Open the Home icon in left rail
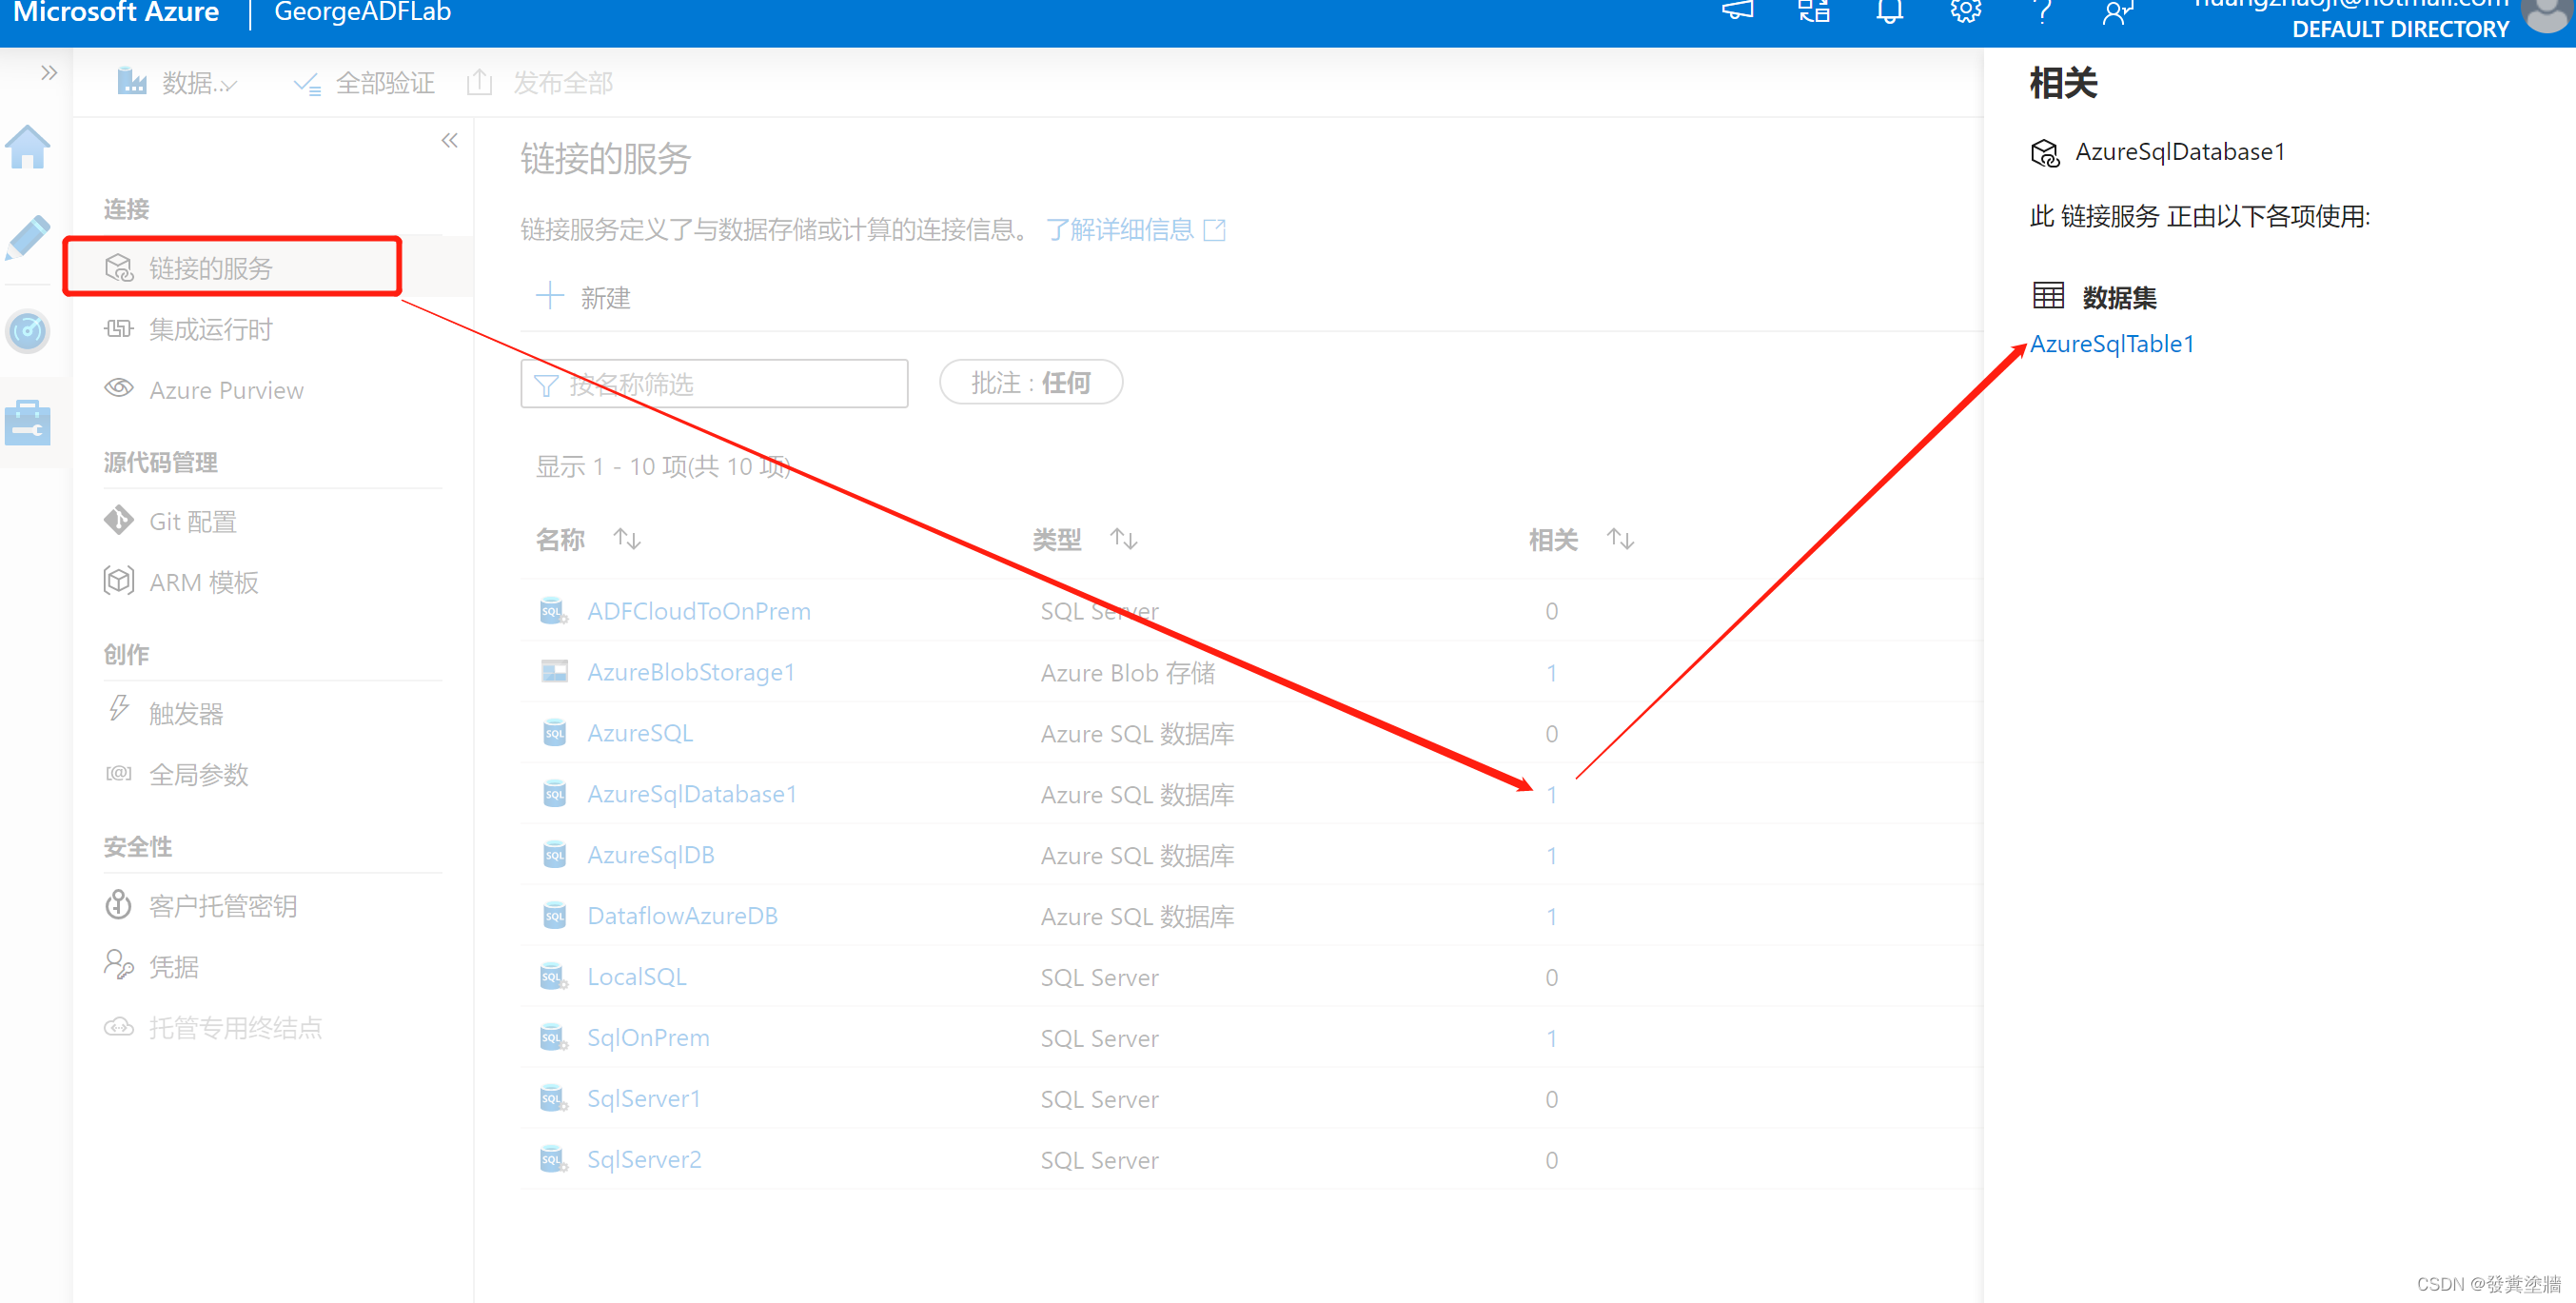The width and height of the screenshot is (2576, 1303). tap(28, 148)
